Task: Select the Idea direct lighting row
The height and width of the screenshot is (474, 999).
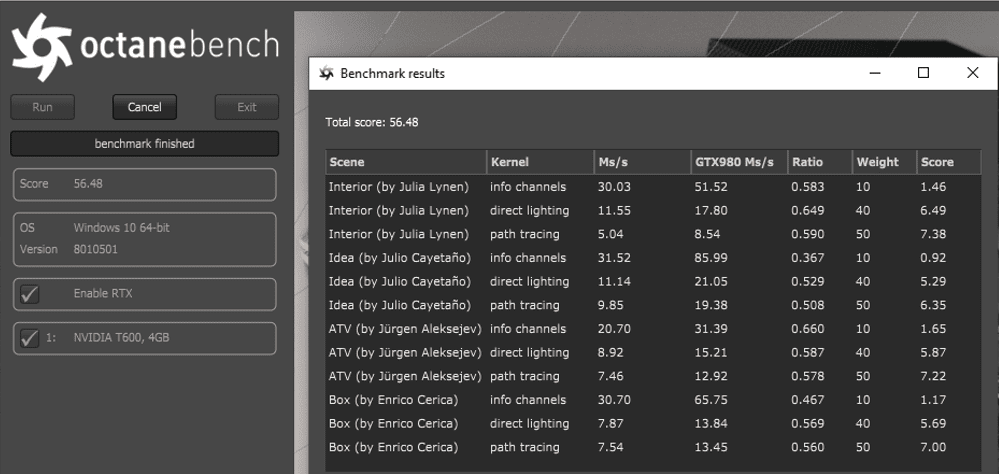Action: point(653,281)
